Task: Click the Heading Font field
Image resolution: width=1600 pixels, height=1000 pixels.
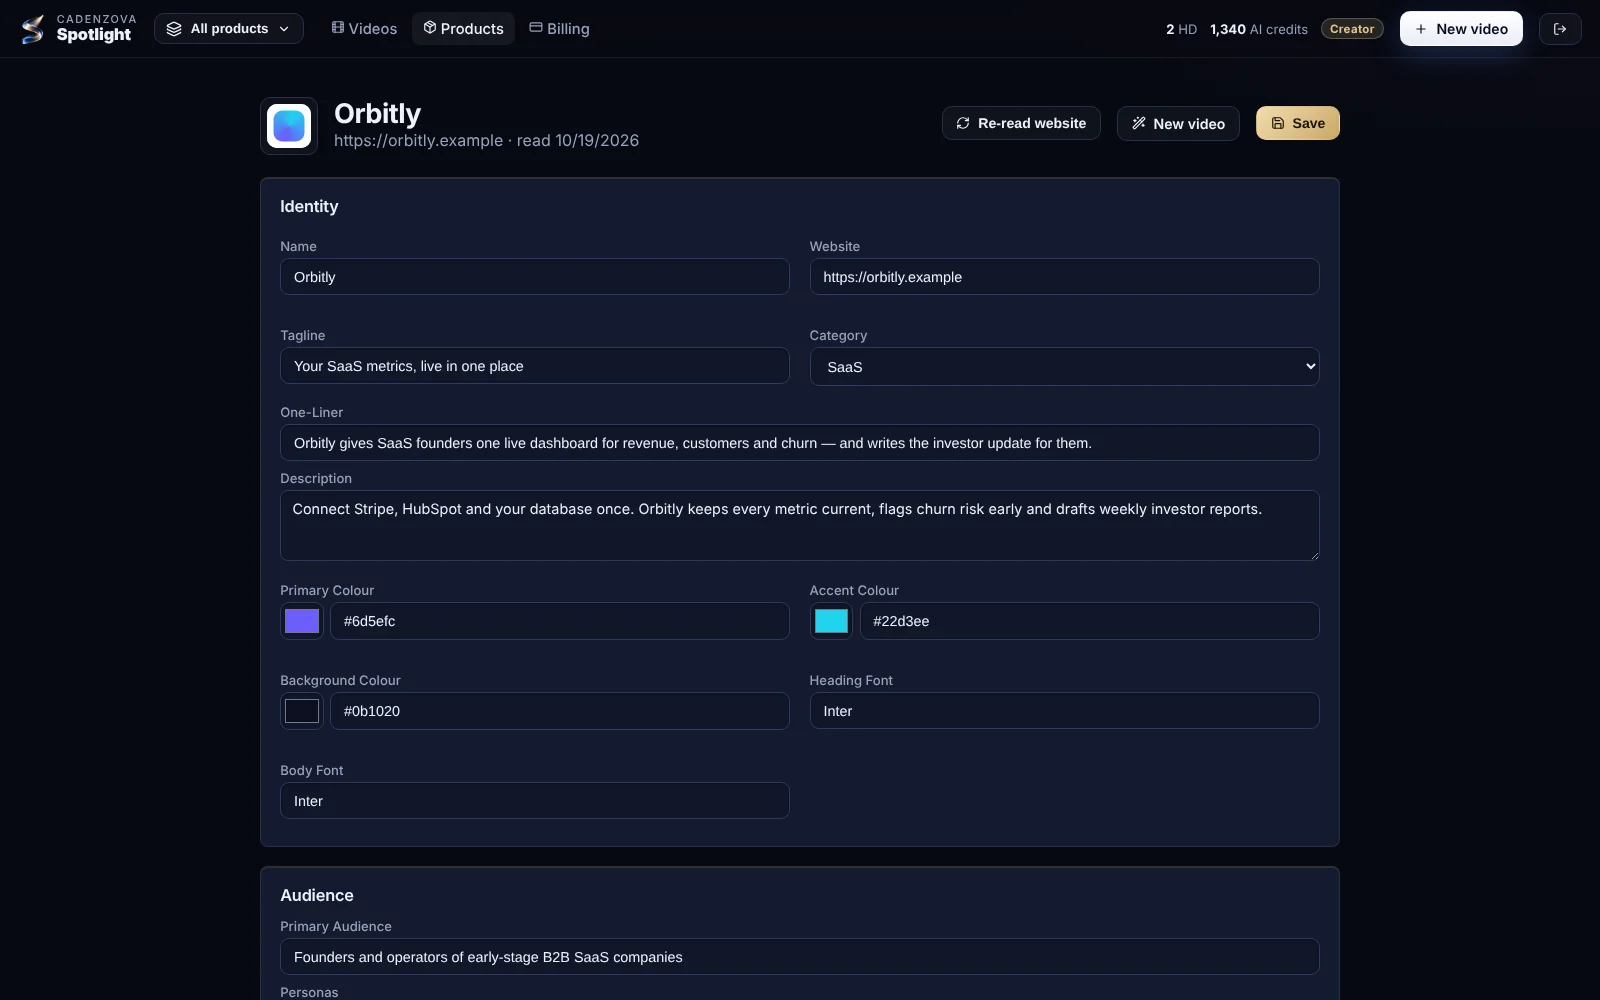Action: [1064, 711]
